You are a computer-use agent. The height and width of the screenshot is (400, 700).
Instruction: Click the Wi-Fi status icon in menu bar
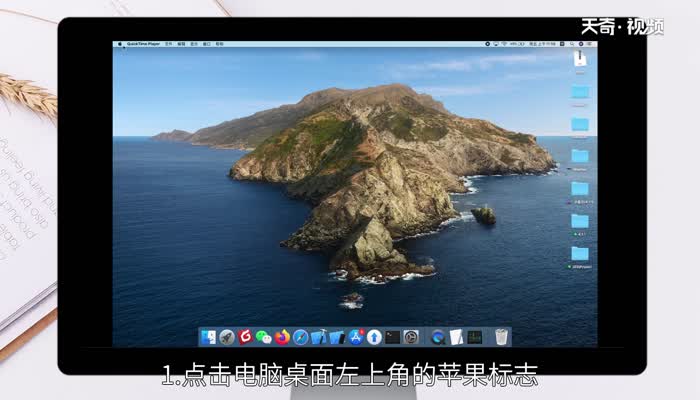[505, 45]
